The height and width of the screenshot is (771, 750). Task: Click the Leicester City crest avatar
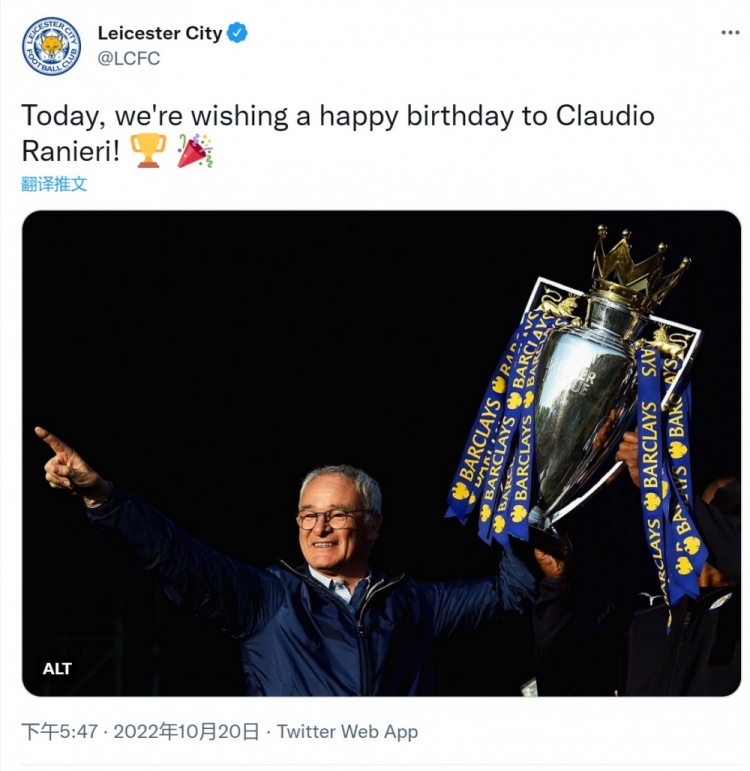[52, 45]
